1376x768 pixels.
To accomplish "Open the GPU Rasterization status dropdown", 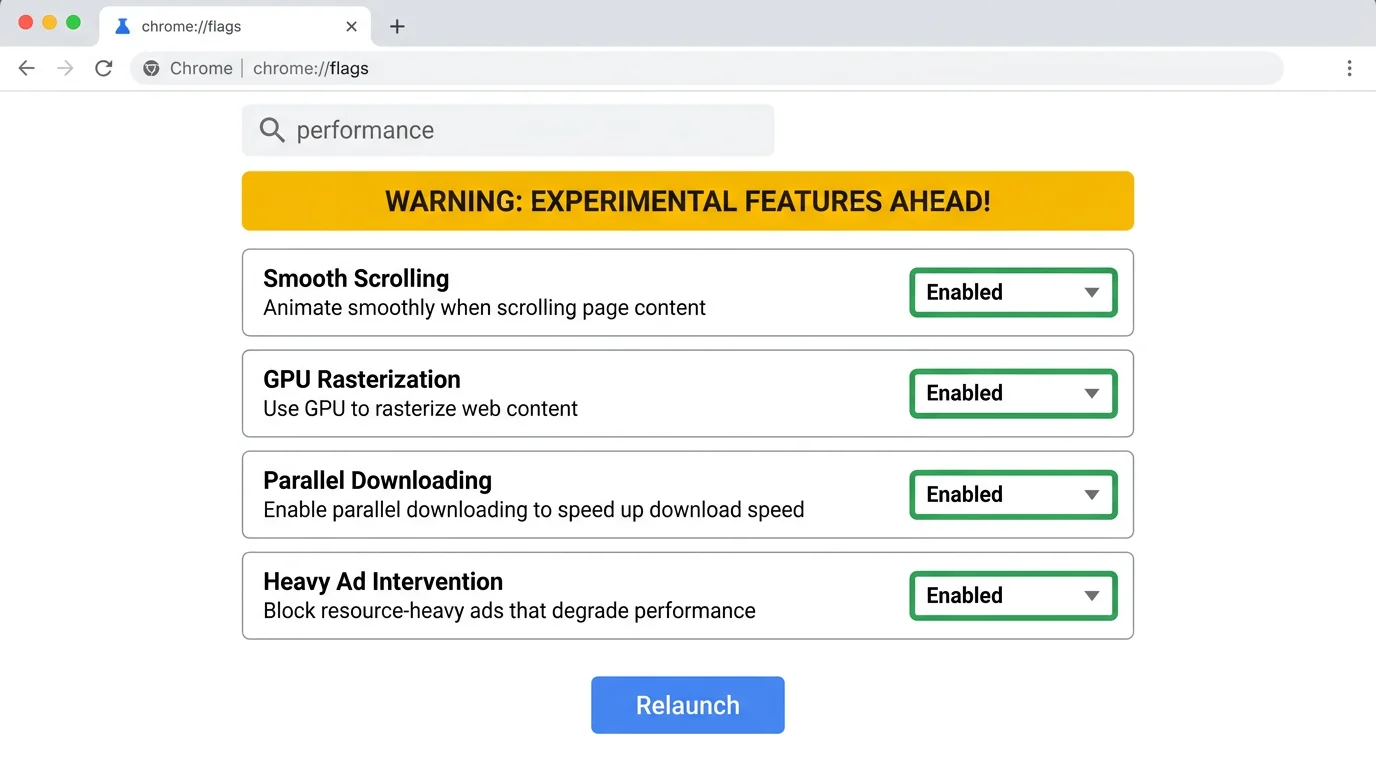I will coord(1012,393).
